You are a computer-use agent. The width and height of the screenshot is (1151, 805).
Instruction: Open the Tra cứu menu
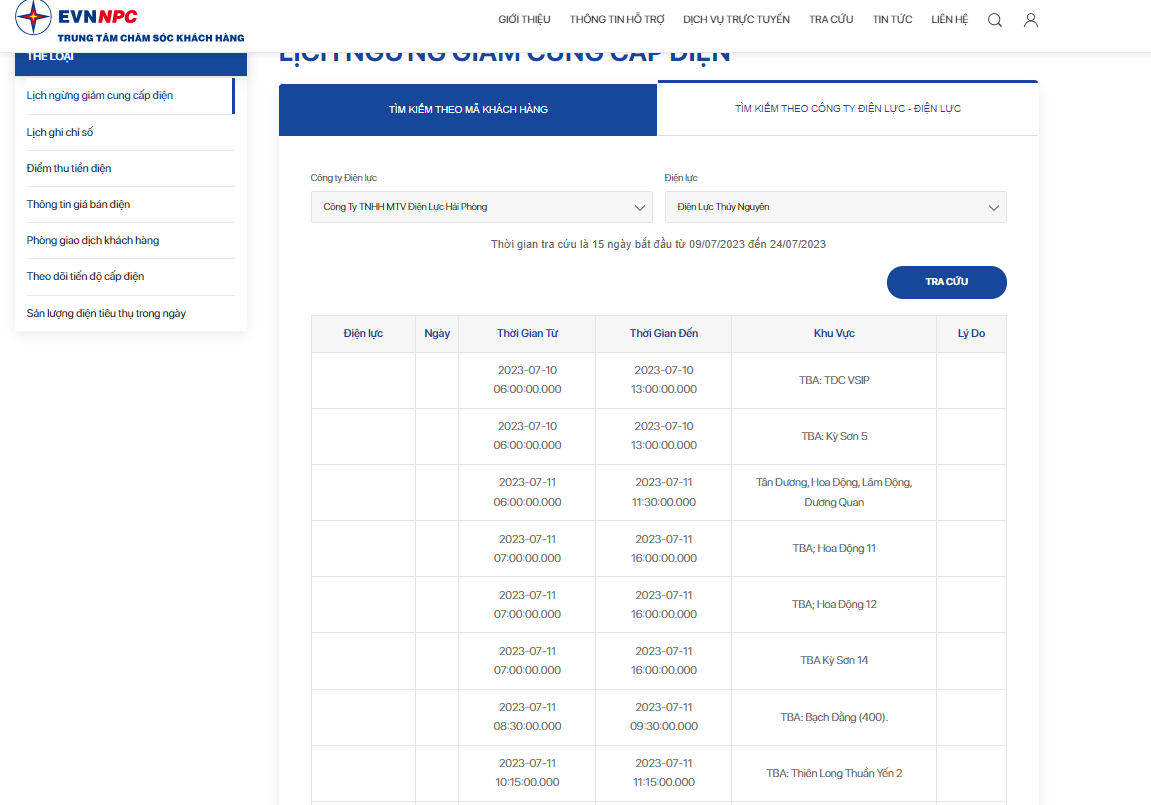tap(831, 19)
